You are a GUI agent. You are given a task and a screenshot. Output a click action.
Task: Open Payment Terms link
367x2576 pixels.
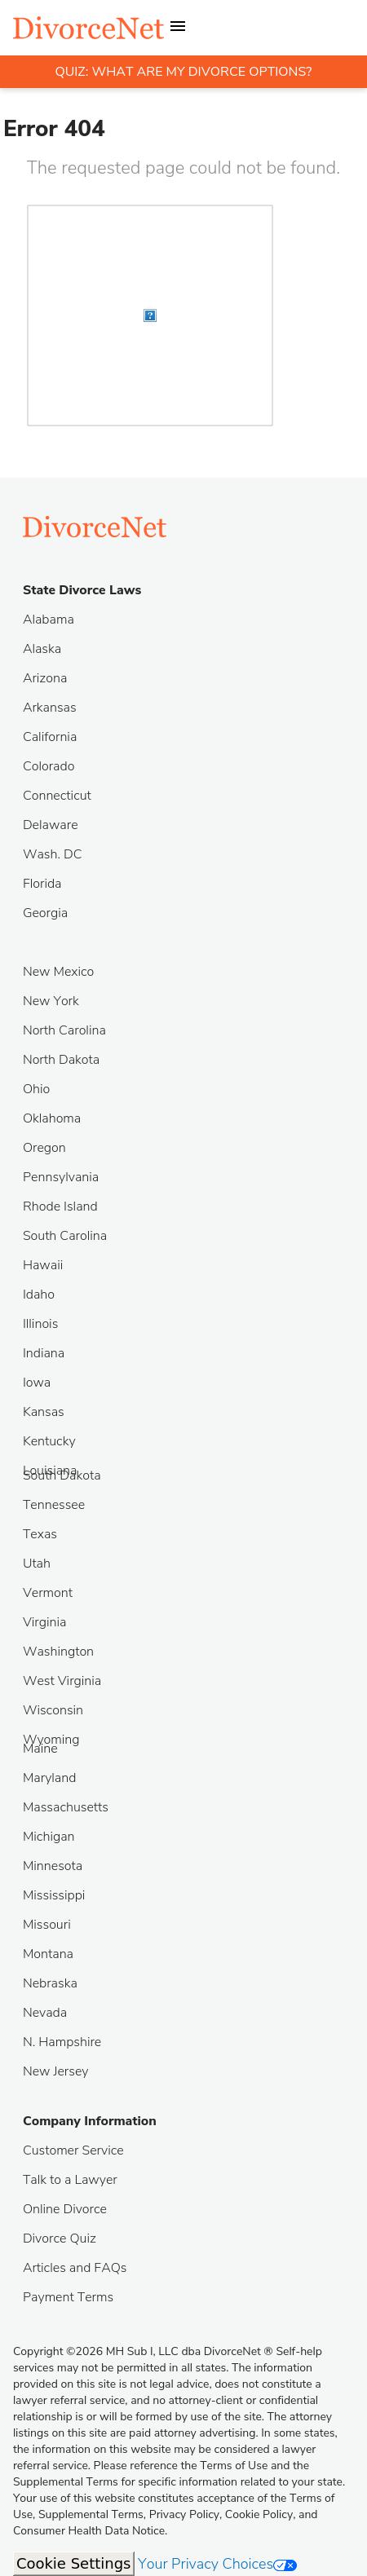pyautogui.click(x=68, y=2297)
